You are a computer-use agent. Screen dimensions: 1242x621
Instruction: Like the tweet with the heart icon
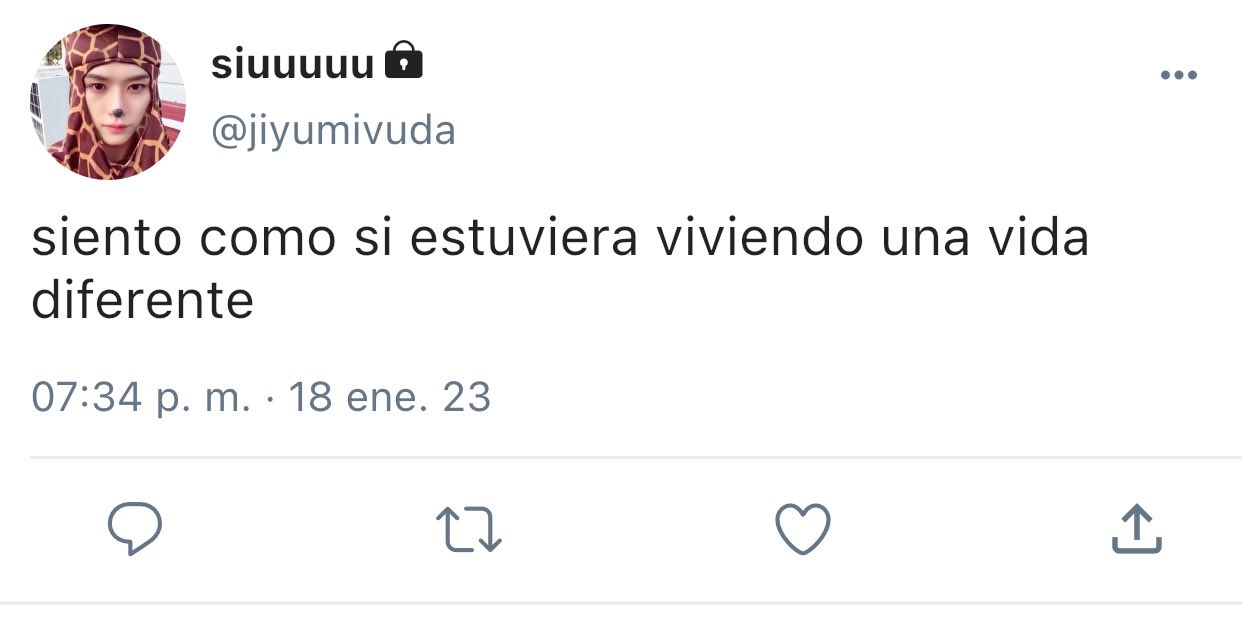coord(804,529)
